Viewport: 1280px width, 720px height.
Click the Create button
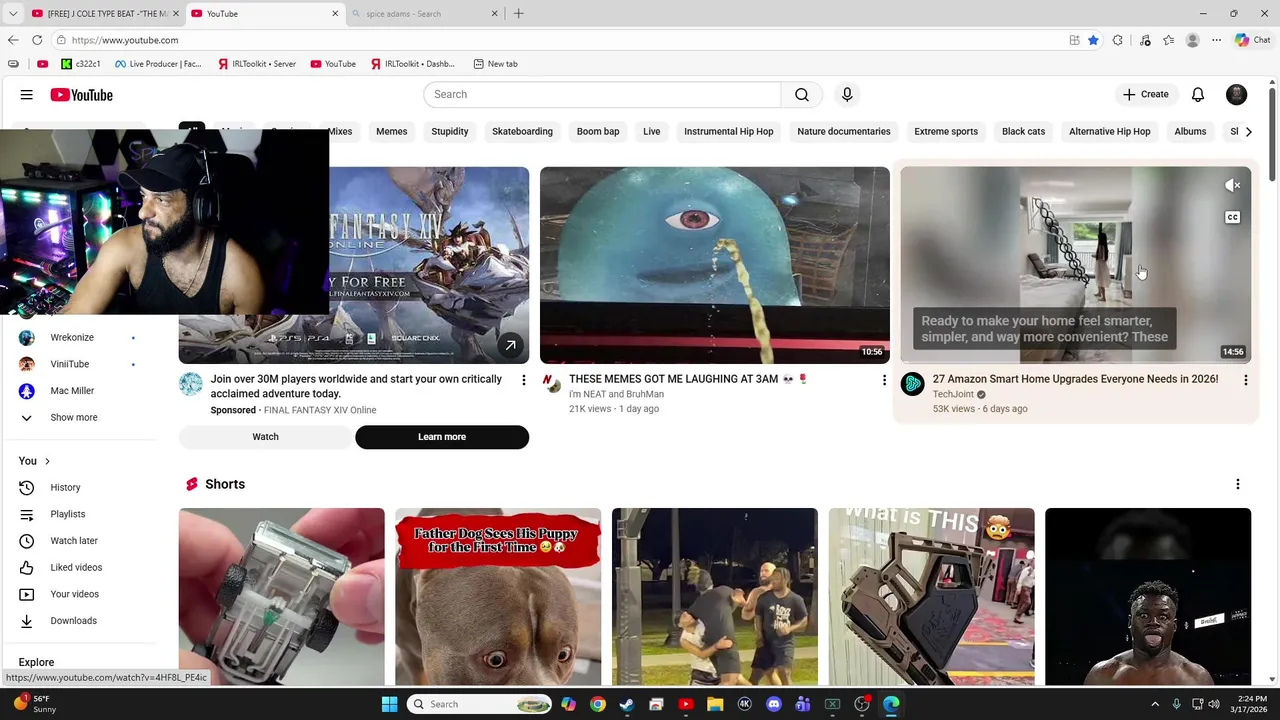1146,94
